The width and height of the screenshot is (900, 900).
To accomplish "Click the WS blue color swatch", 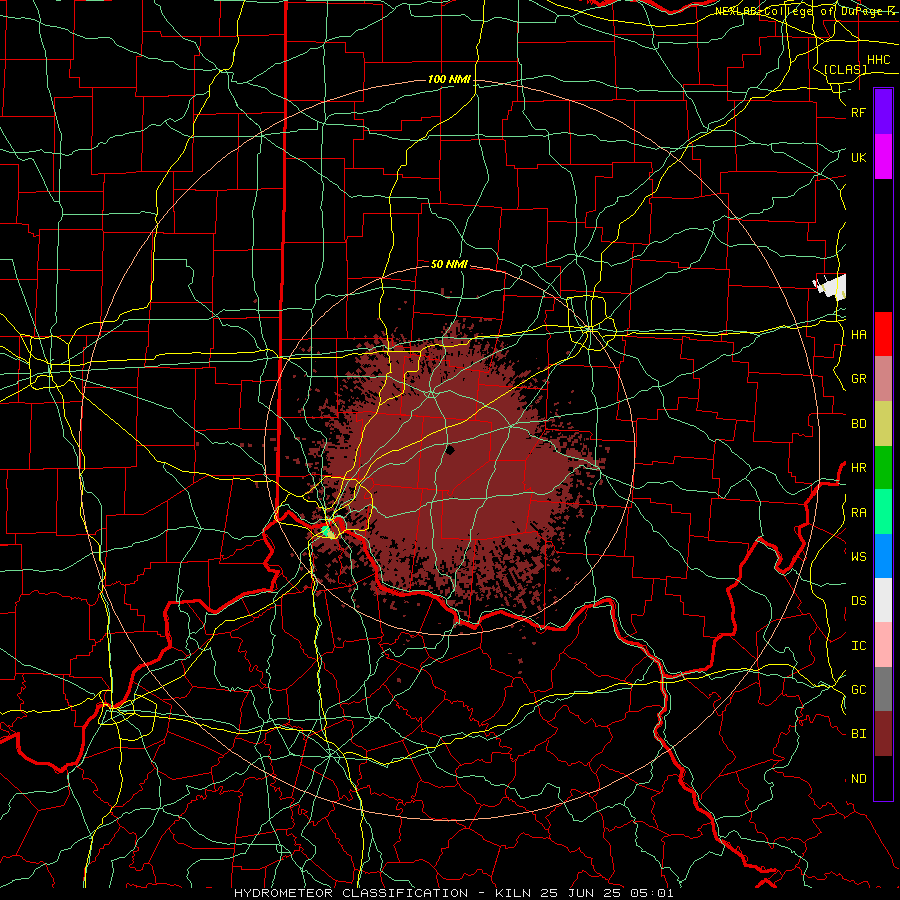I will pos(883,556).
